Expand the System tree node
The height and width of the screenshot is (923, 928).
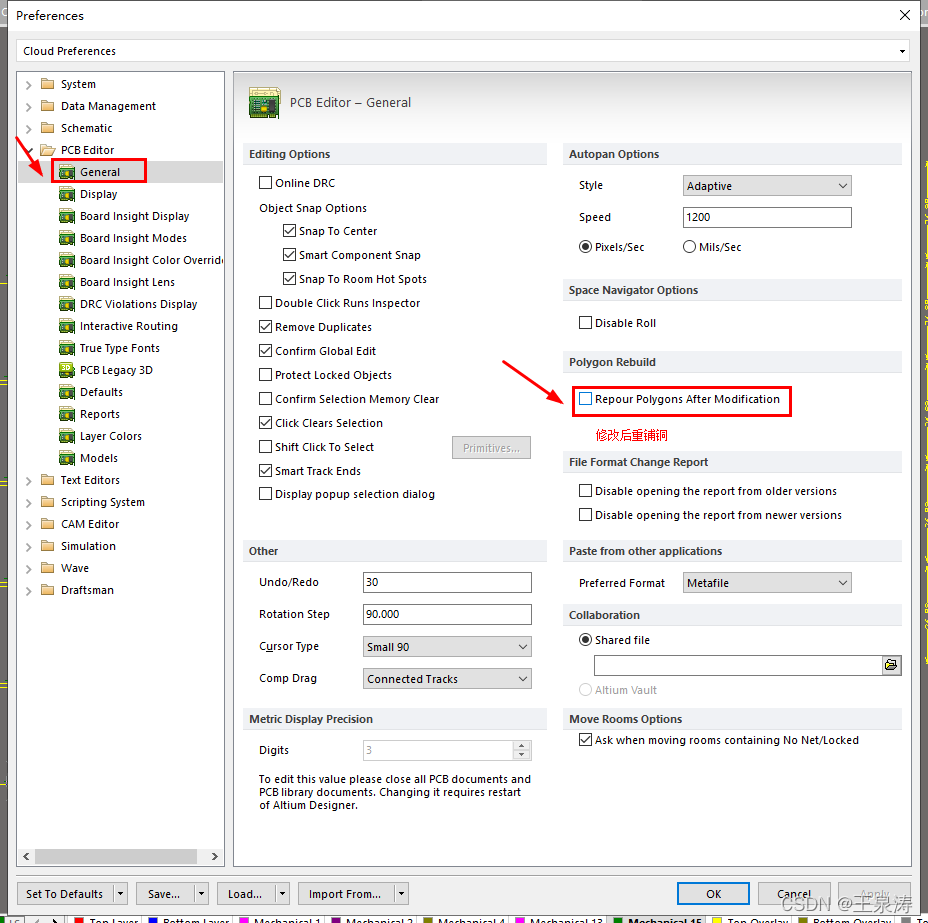tap(28, 85)
